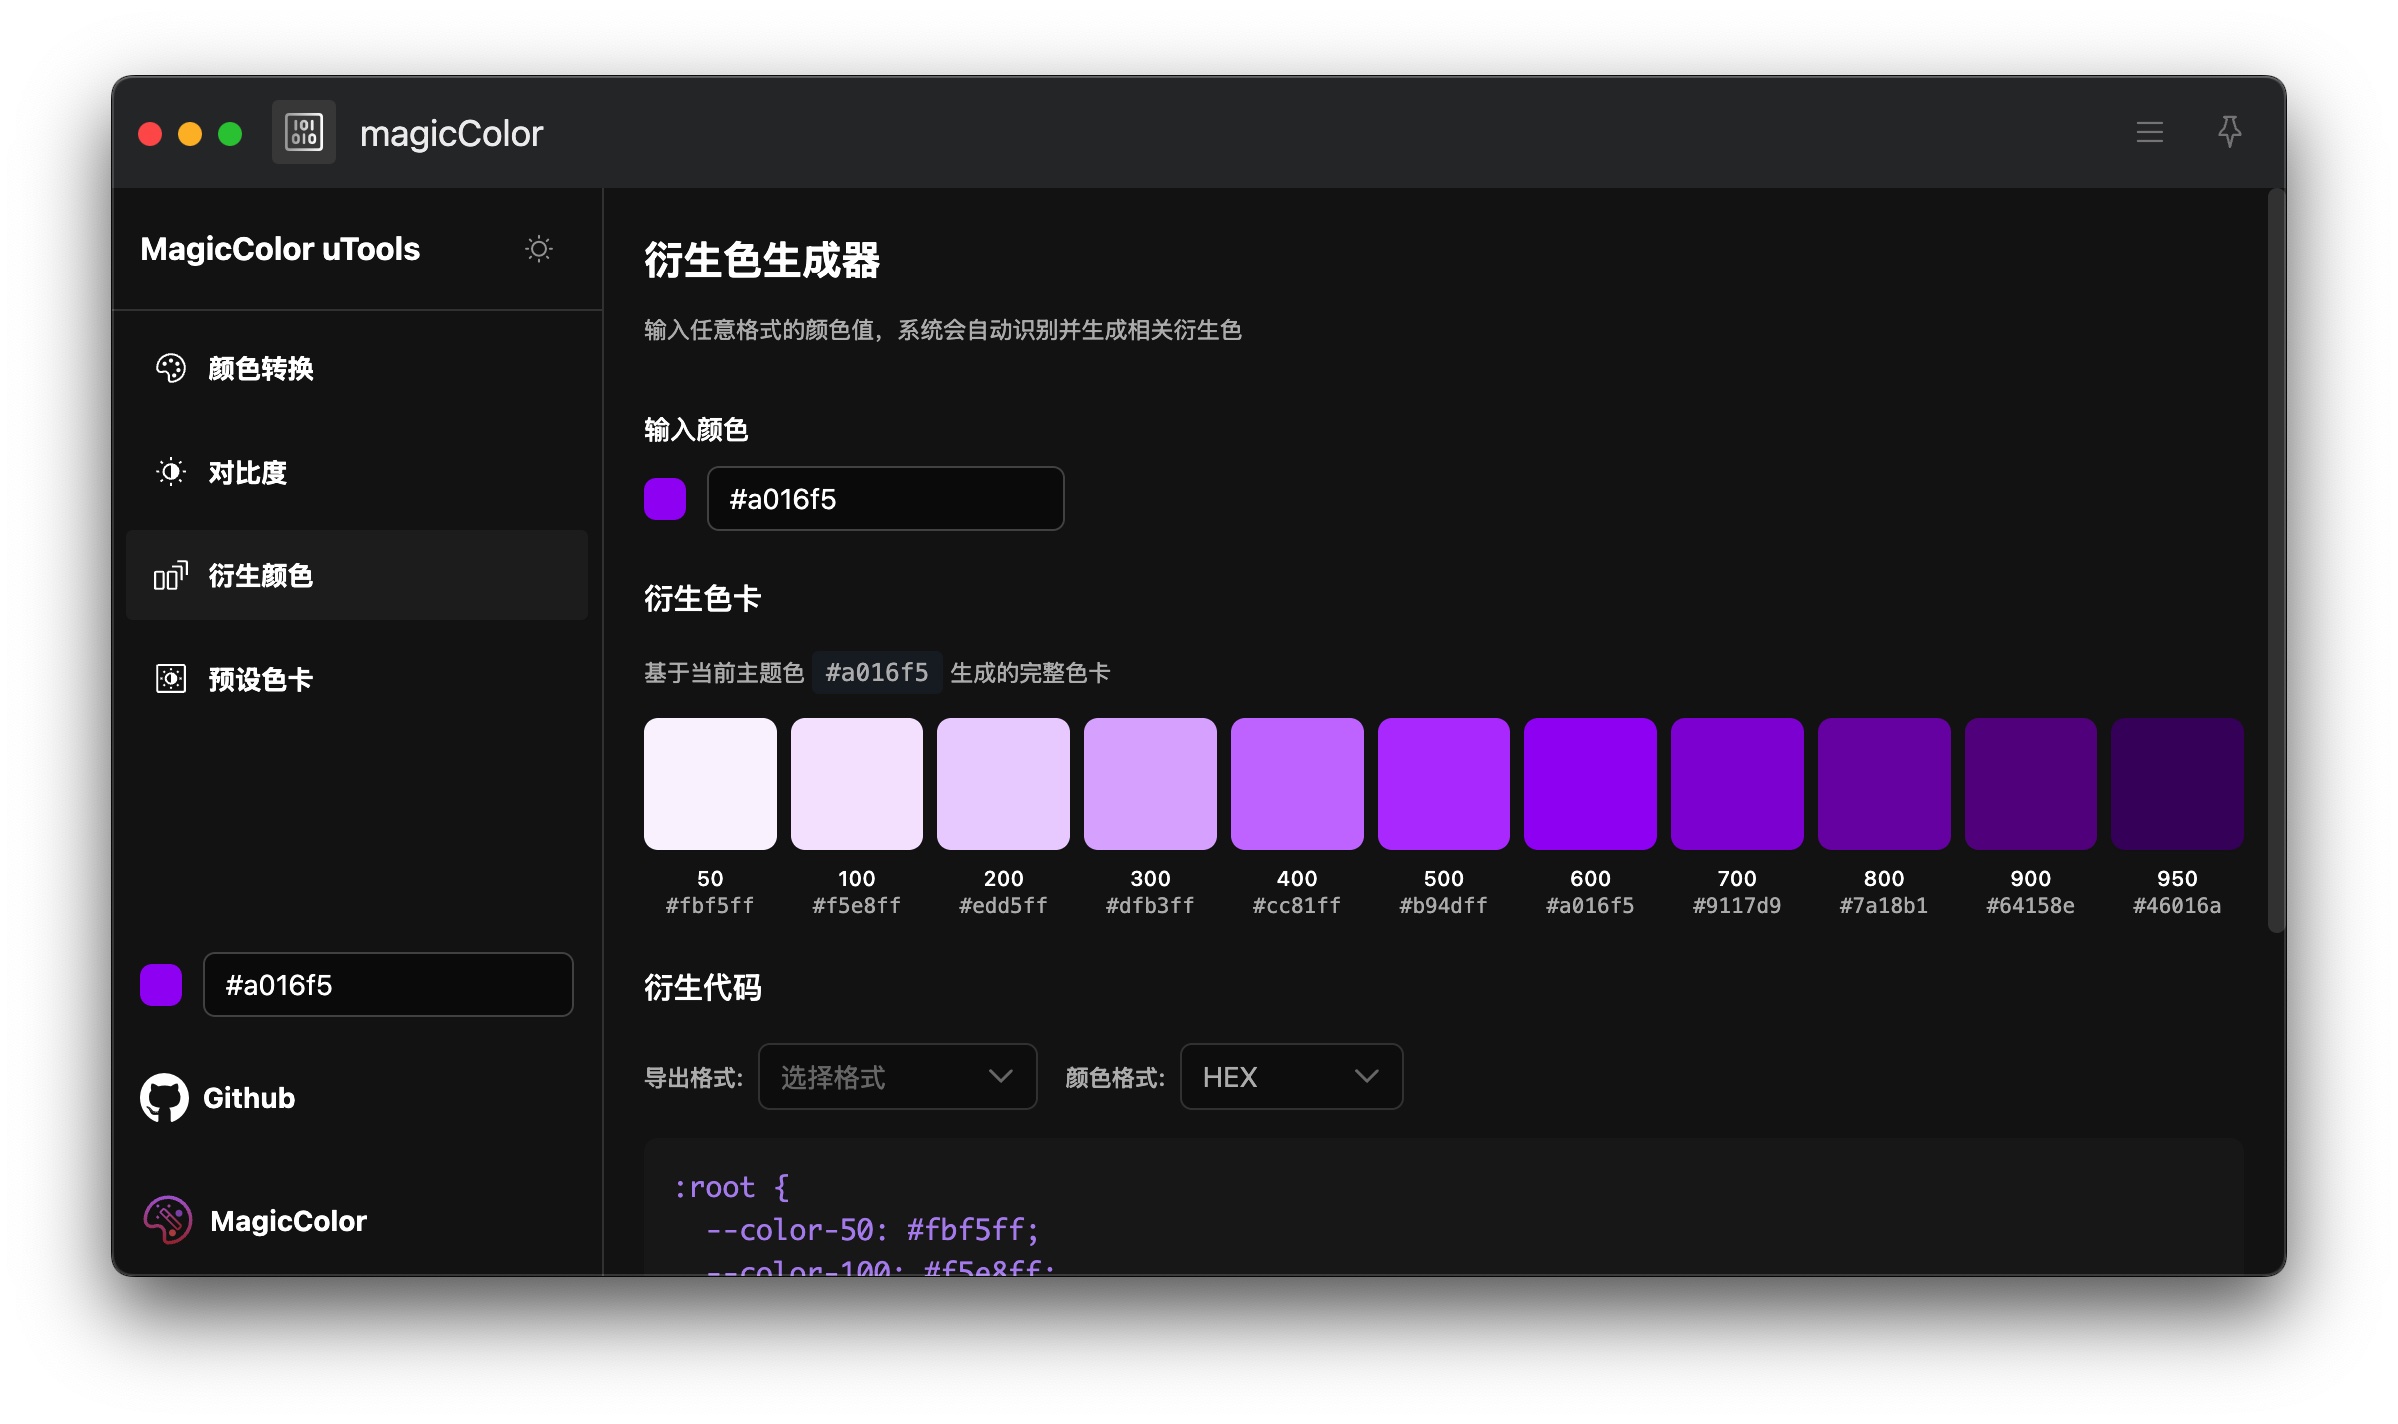Click the input color hex field in main panel
The image size is (2398, 1424).
point(885,499)
